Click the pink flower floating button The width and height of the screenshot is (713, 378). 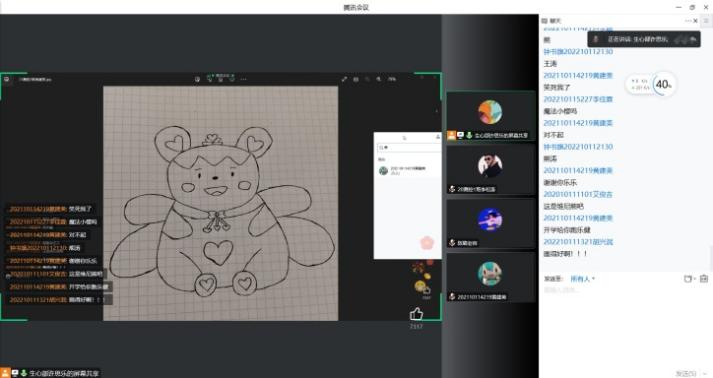tap(427, 243)
